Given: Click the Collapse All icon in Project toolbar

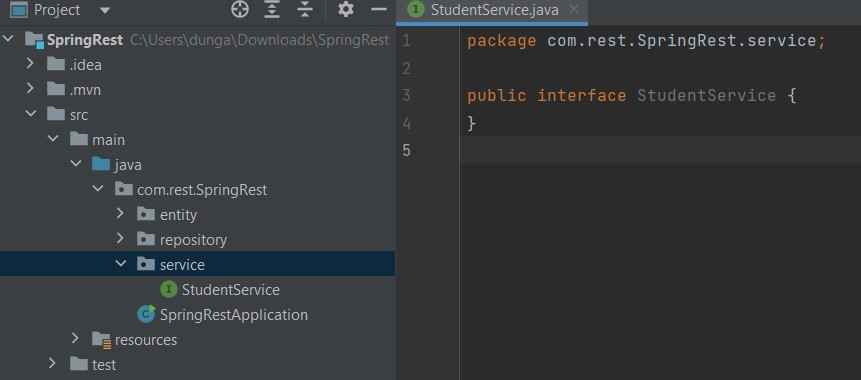Looking at the screenshot, I should pyautogui.click(x=304, y=9).
